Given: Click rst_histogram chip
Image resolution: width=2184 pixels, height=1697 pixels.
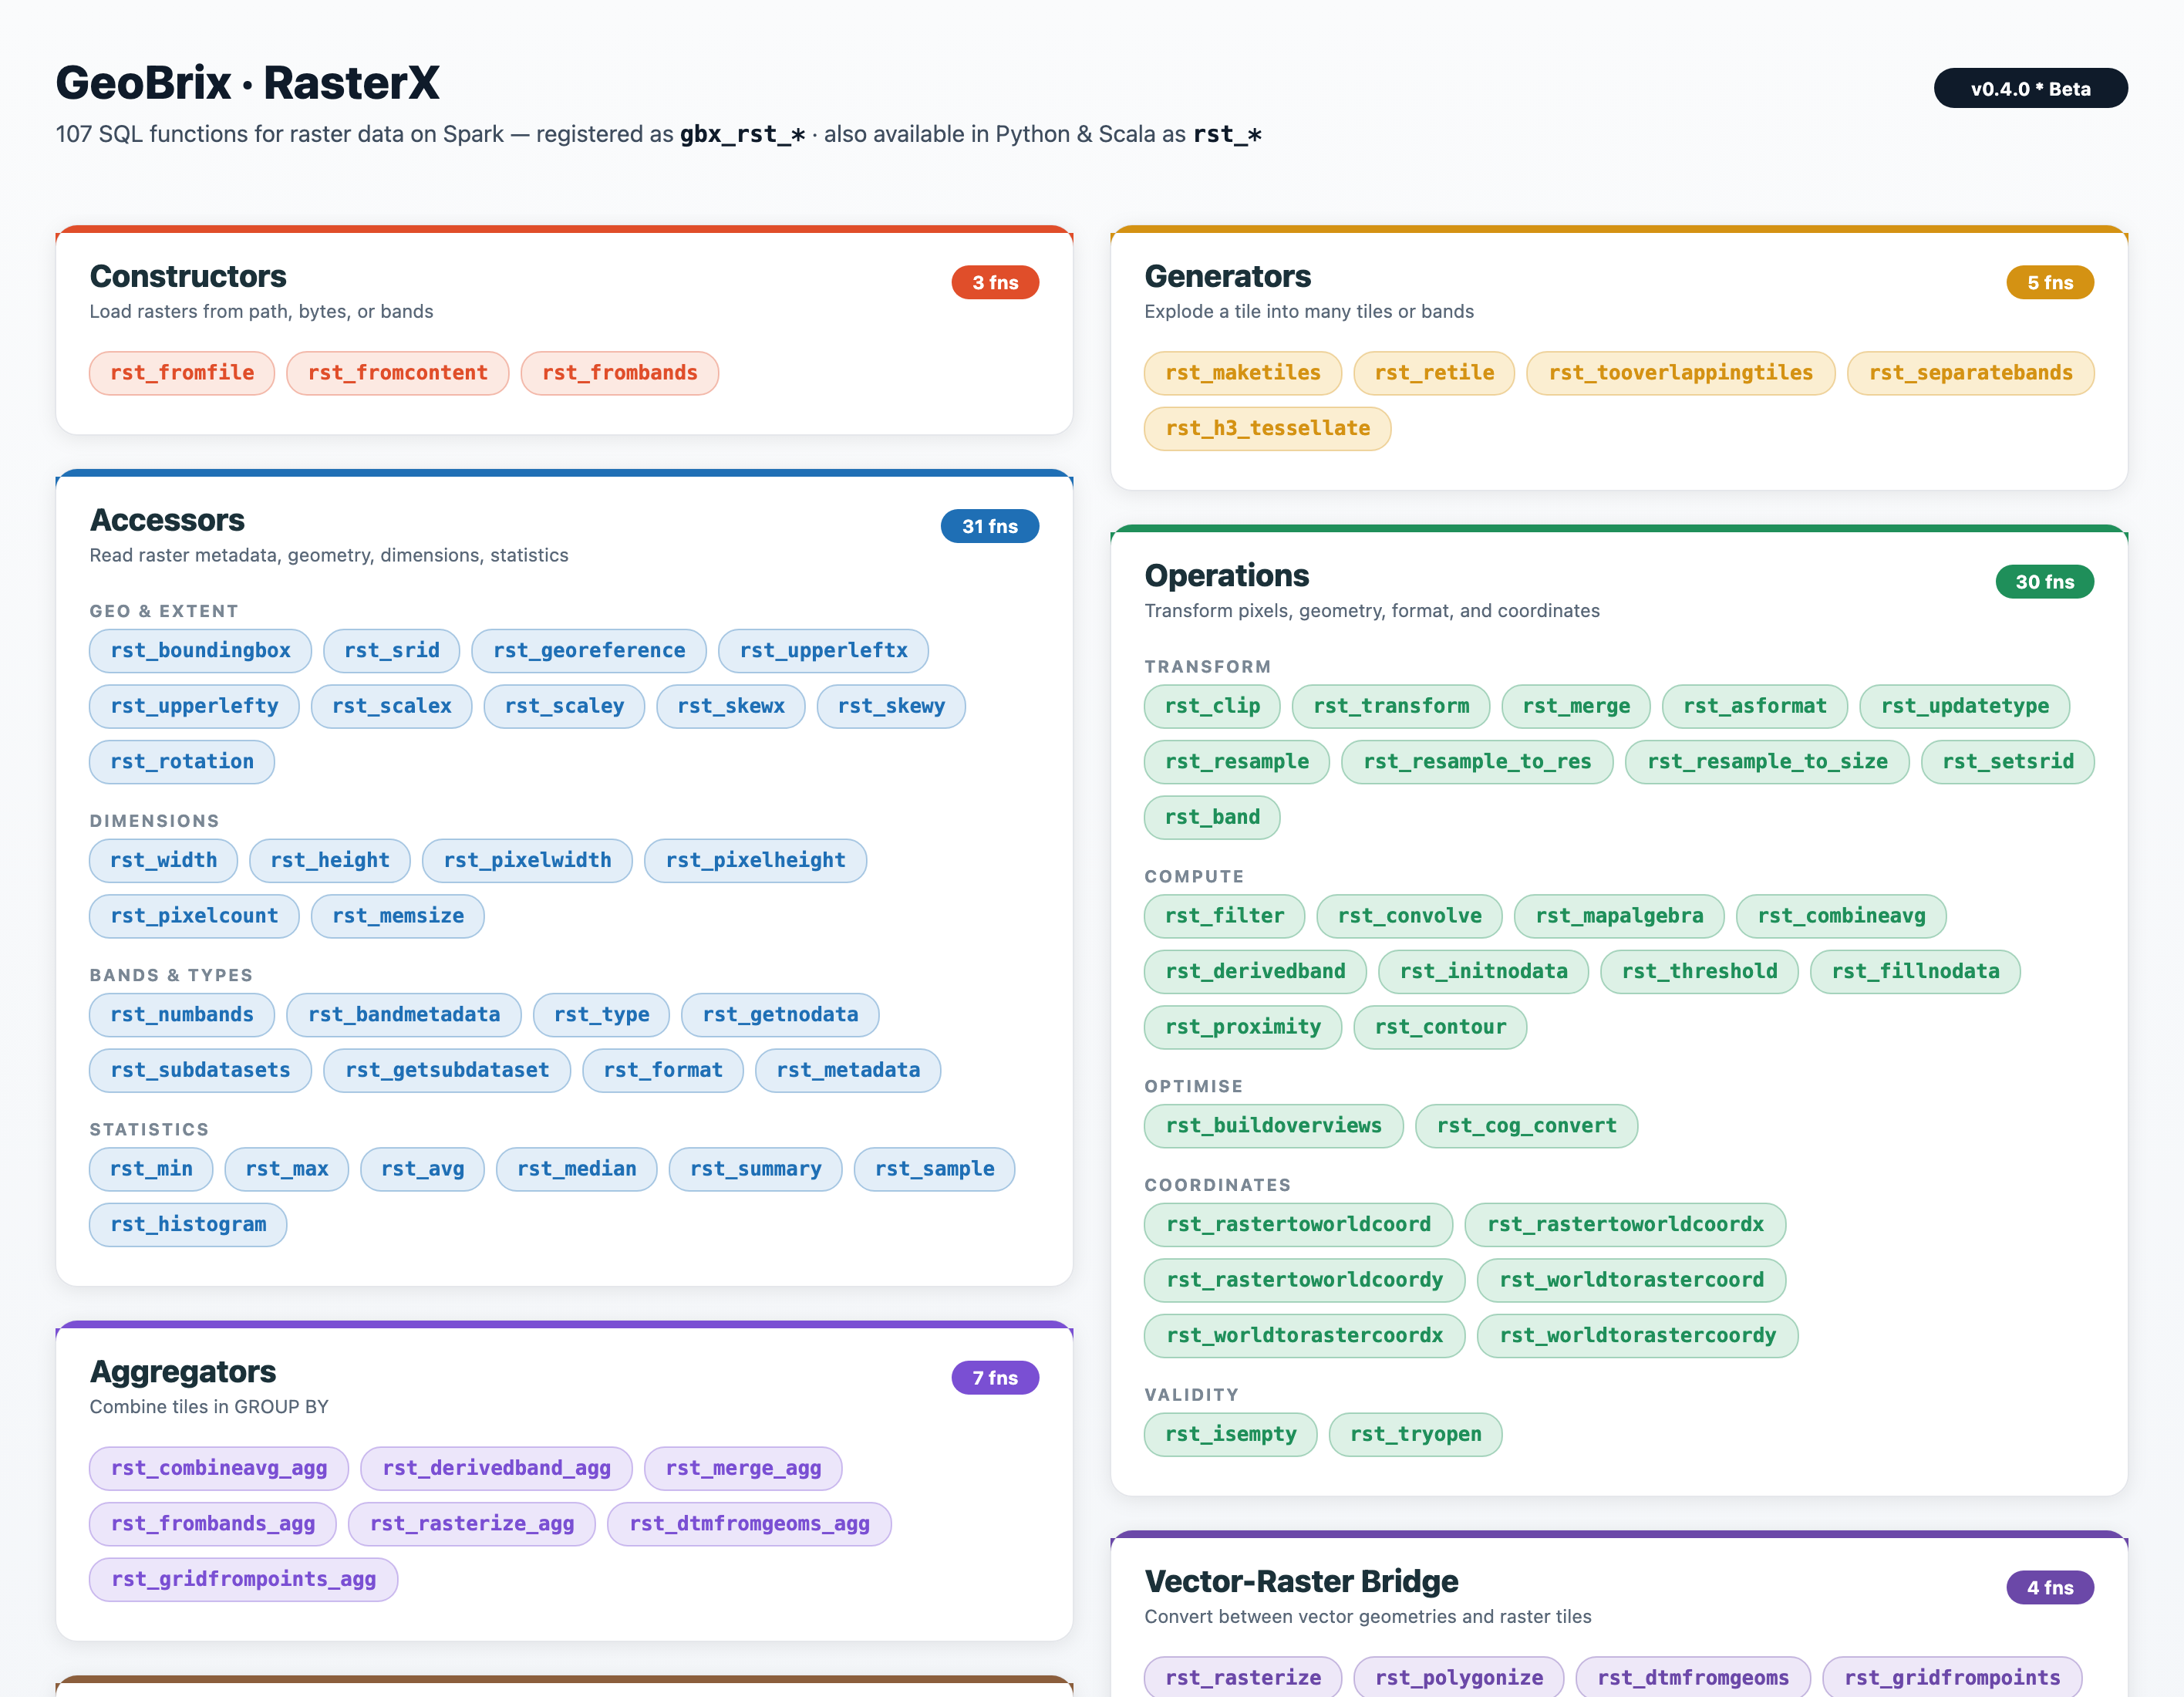Looking at the screenshot, I should pos(188,1225).
